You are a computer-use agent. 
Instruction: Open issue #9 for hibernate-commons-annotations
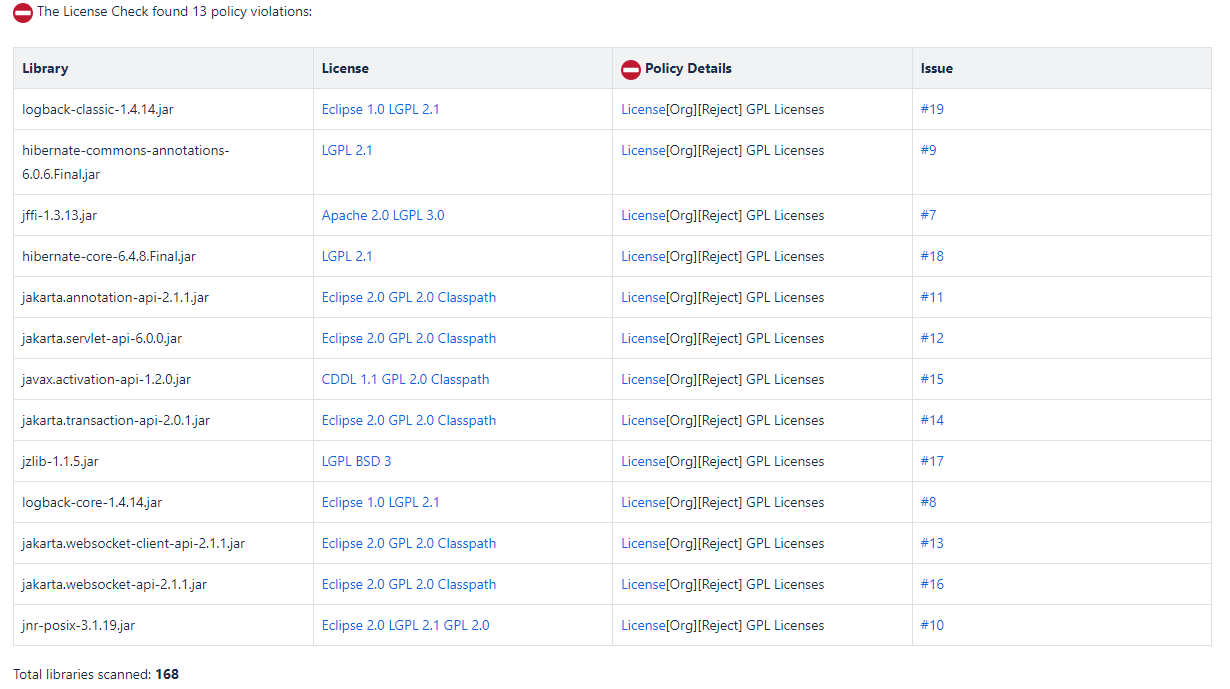pos(928,150)
